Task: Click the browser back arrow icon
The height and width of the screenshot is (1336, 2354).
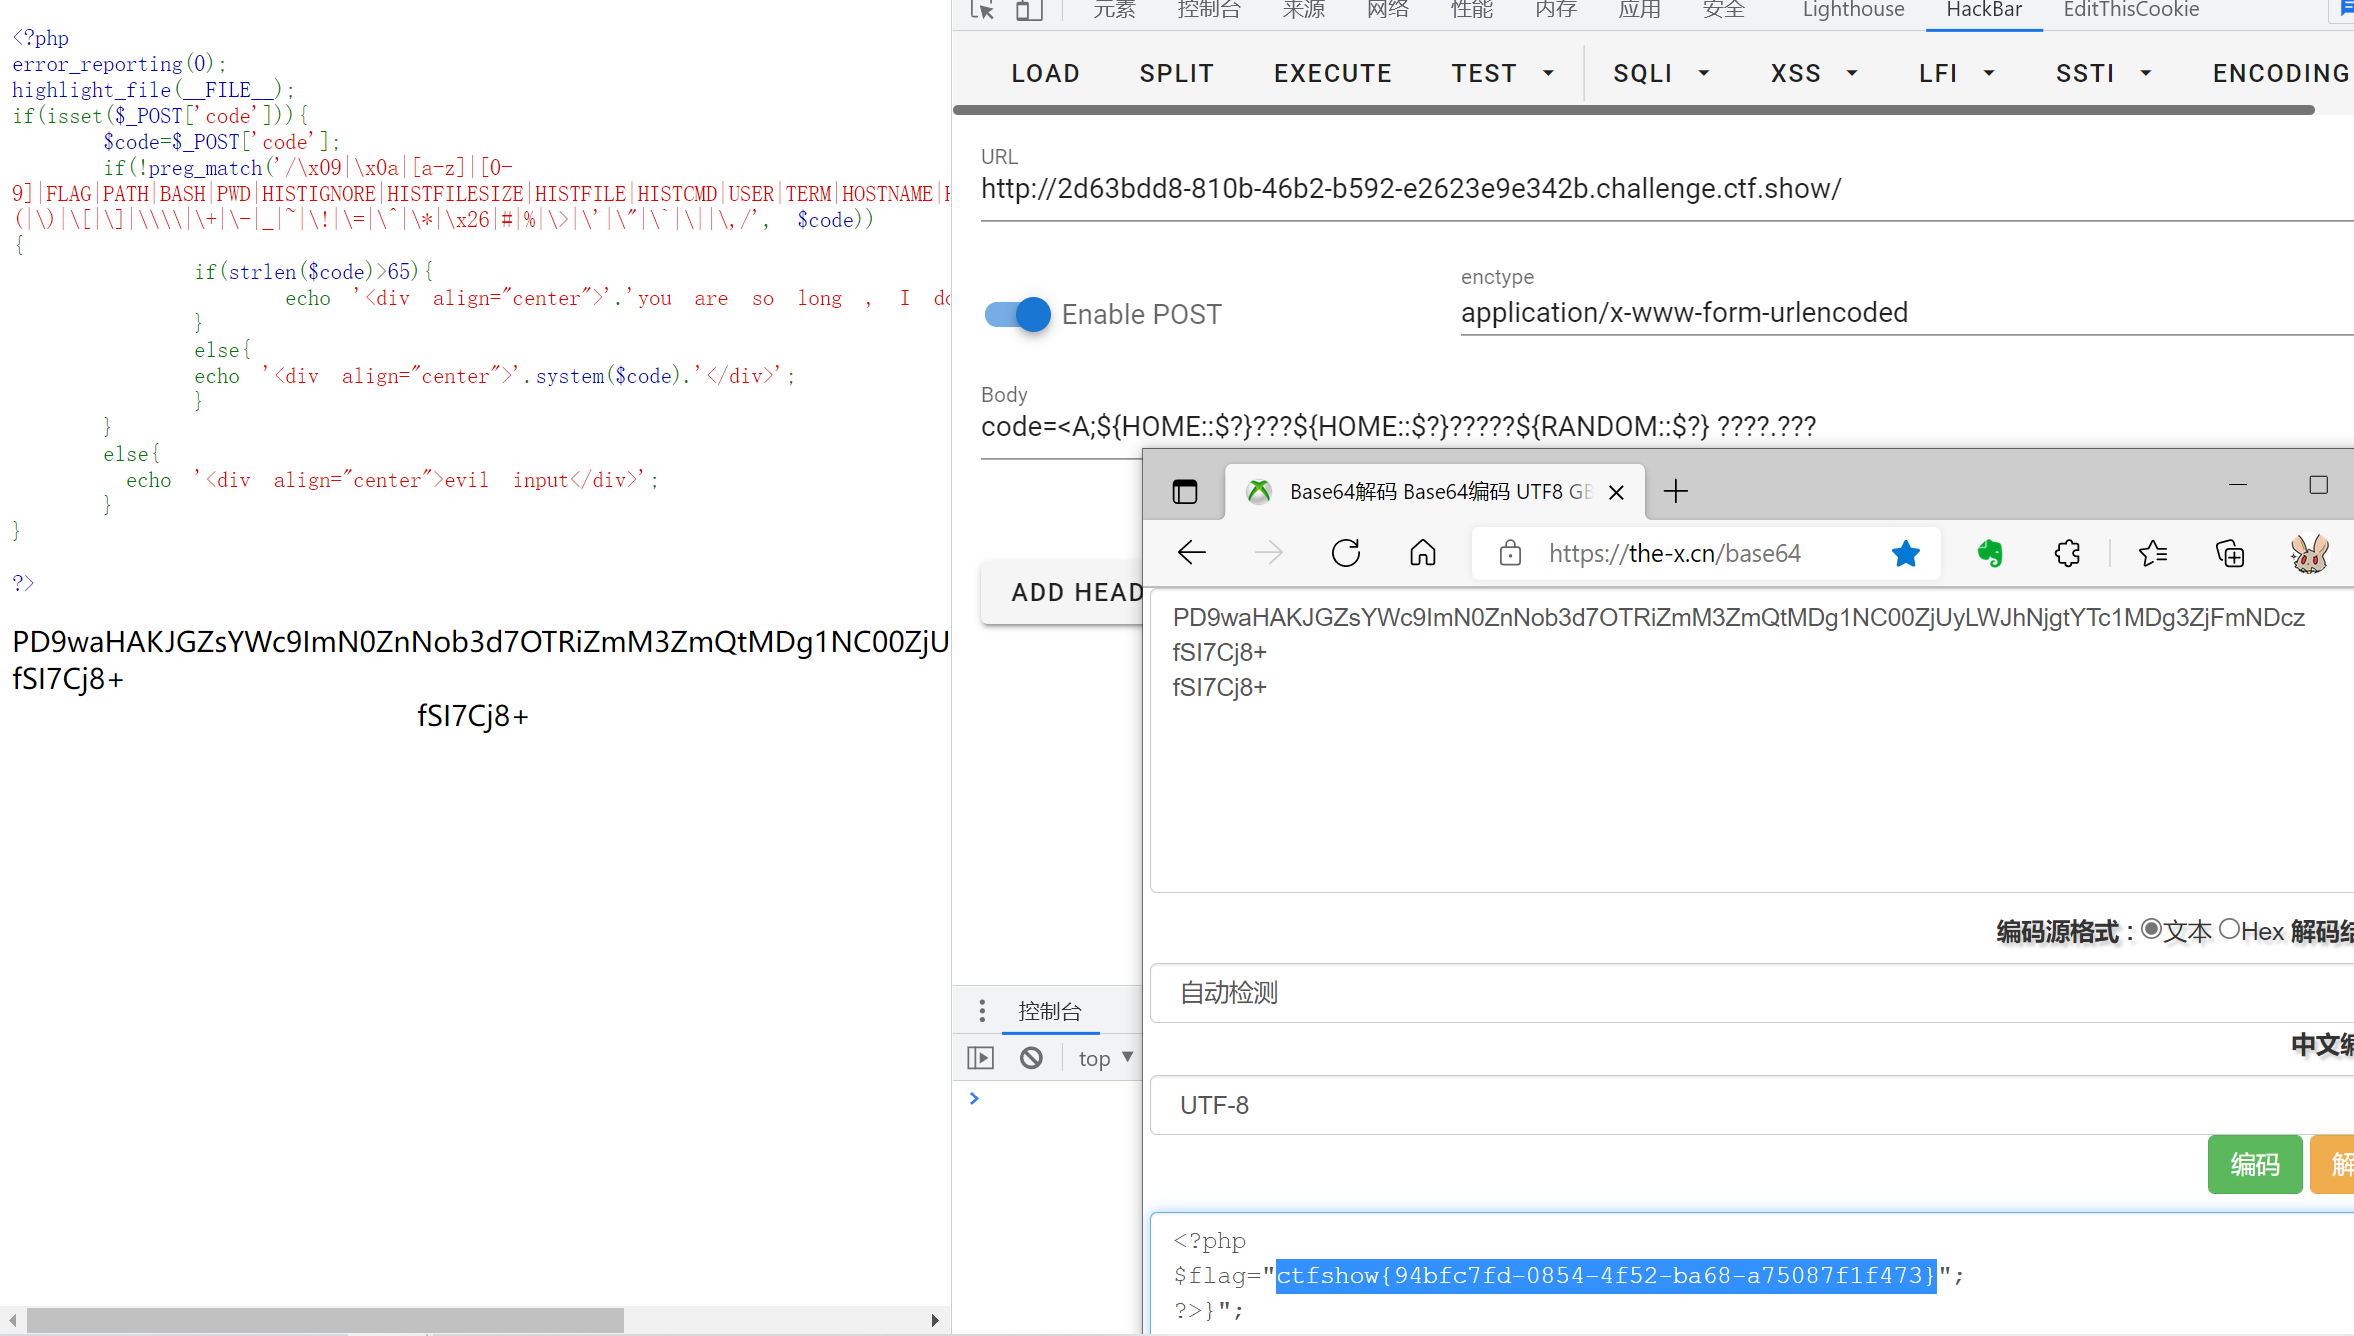Action: (1191, 553)
